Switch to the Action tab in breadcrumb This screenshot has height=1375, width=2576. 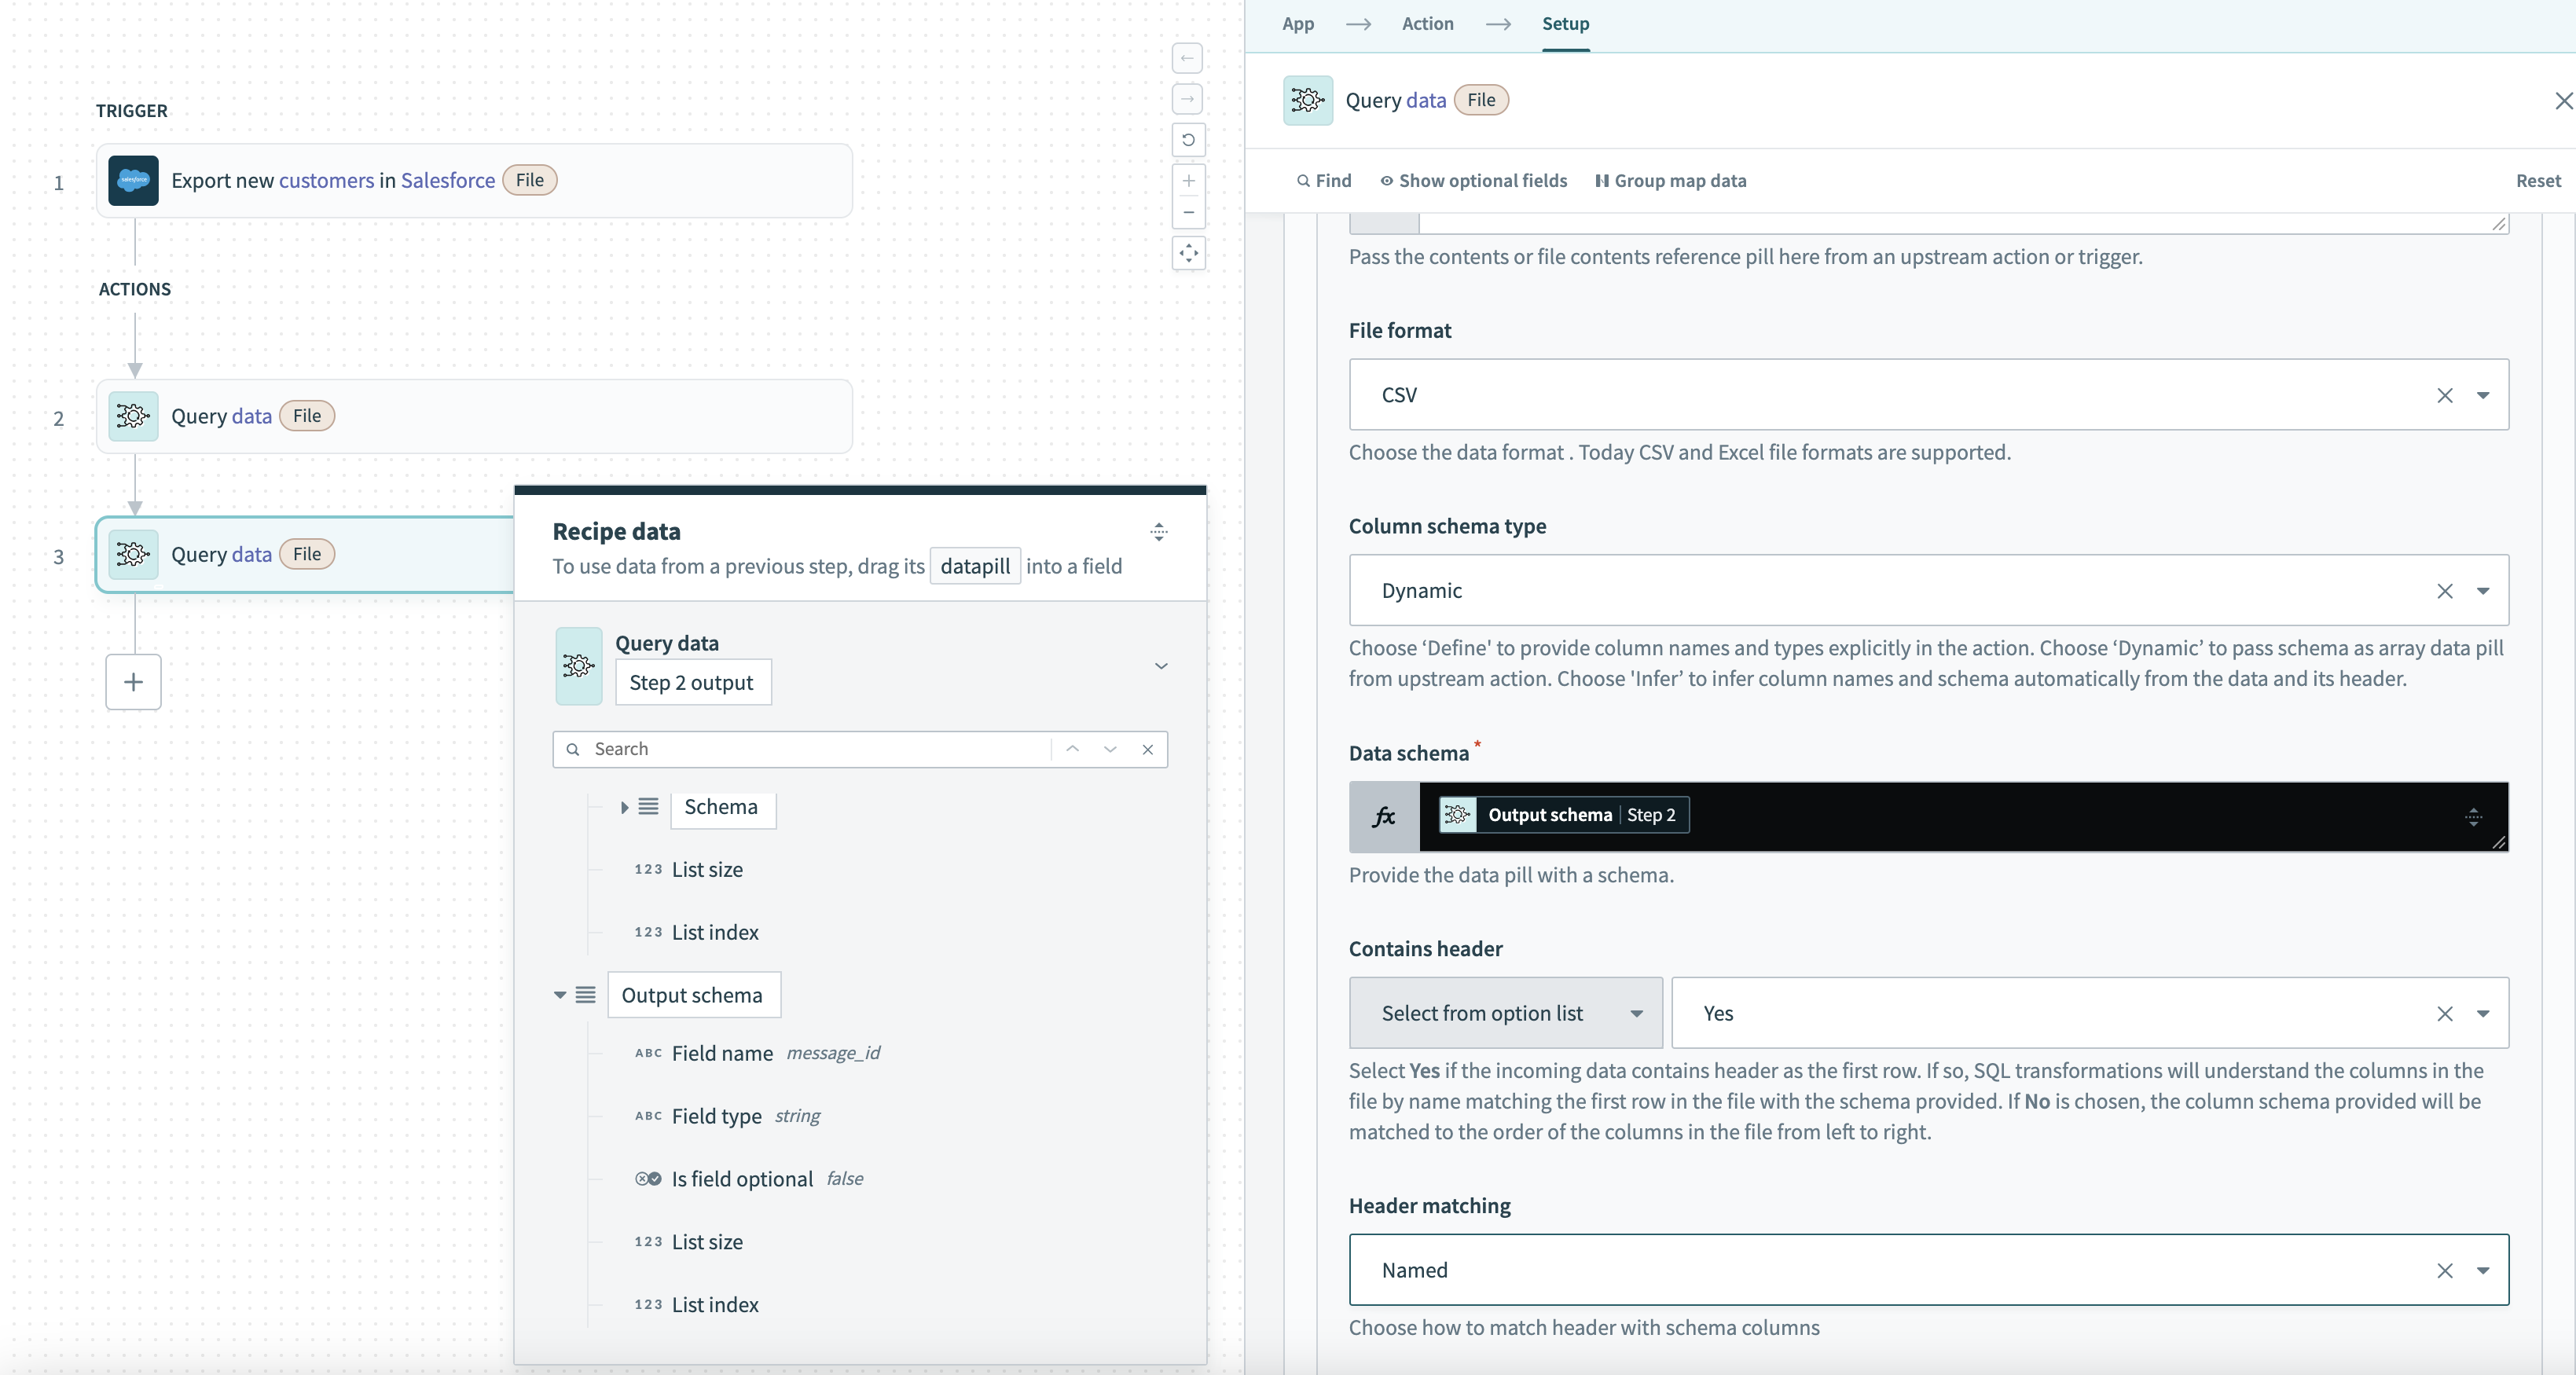tap(1428, 22)
